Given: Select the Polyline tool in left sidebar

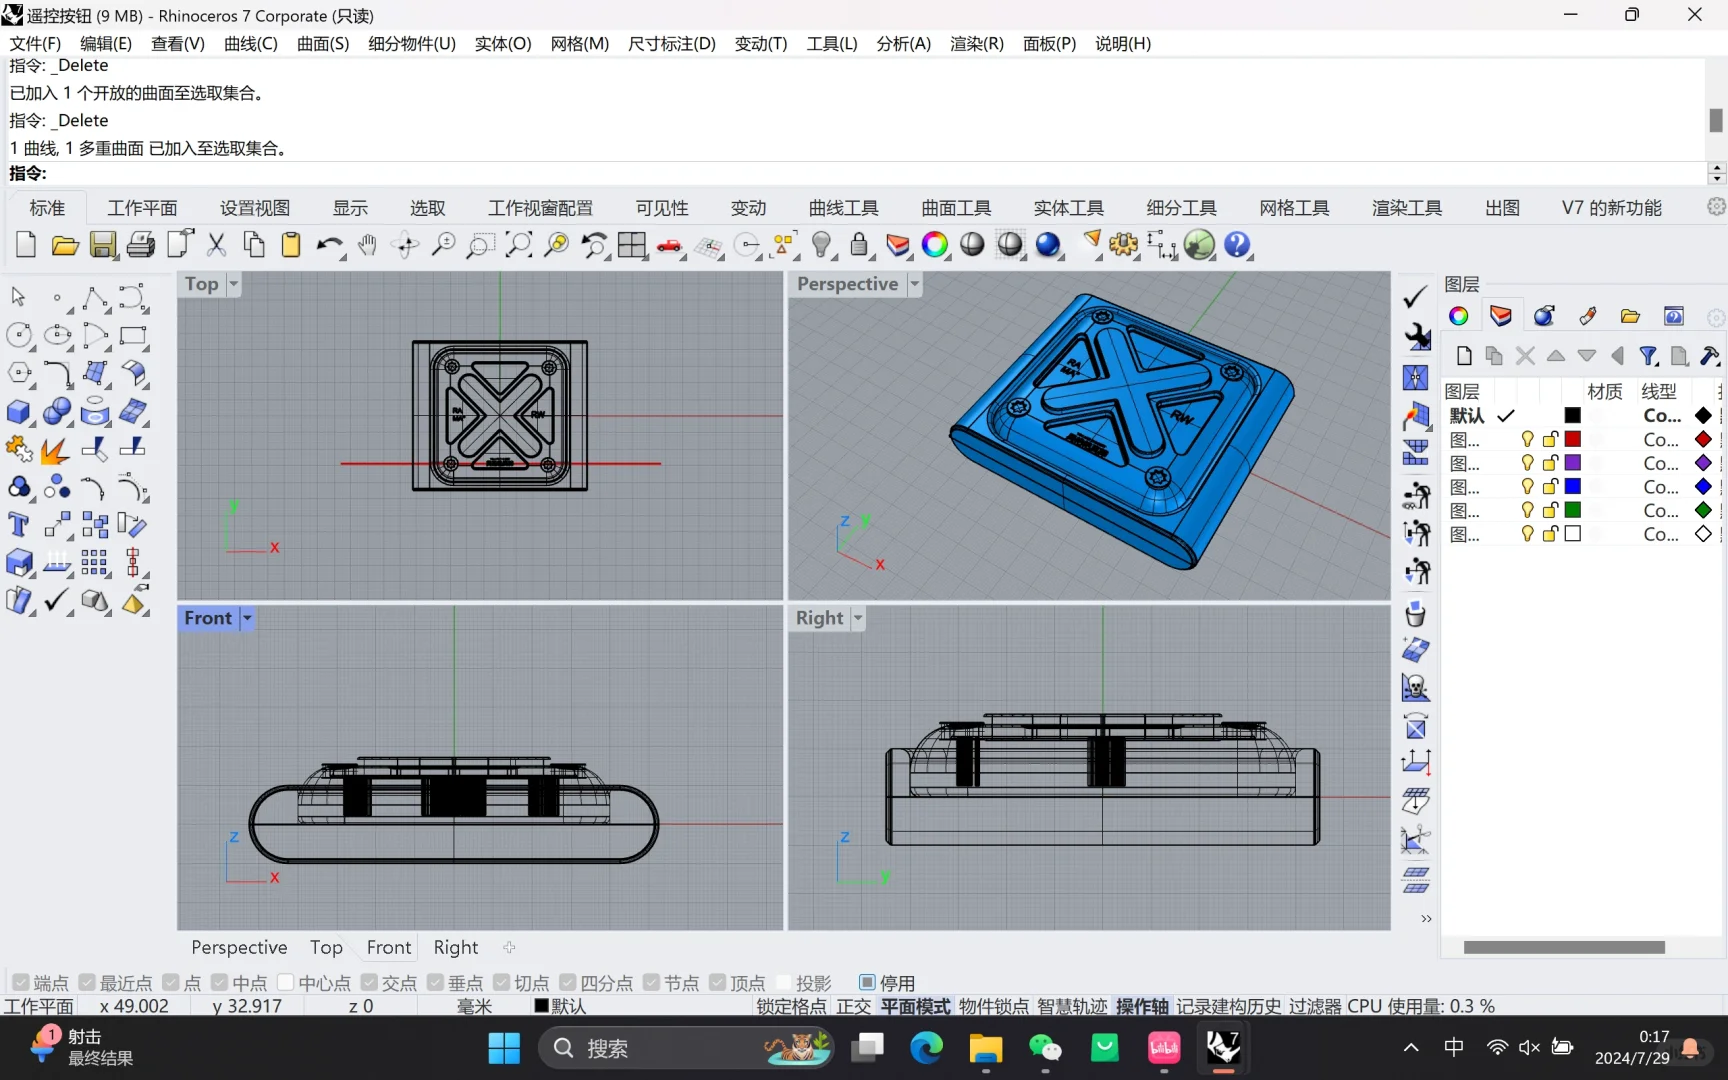Looking at the screenshot, I should [95, 298].
